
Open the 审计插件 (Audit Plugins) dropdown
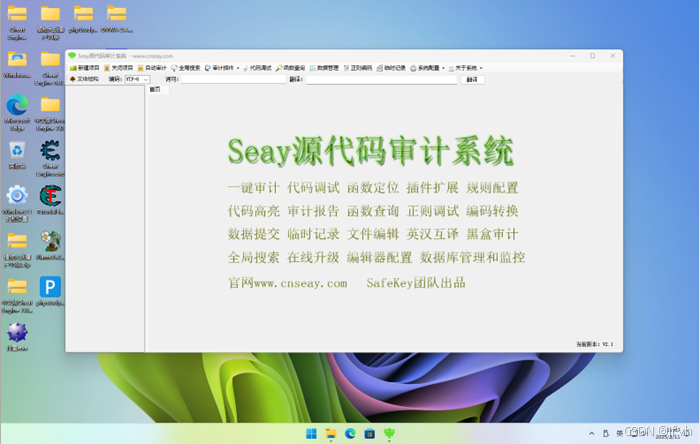point(222,68)
